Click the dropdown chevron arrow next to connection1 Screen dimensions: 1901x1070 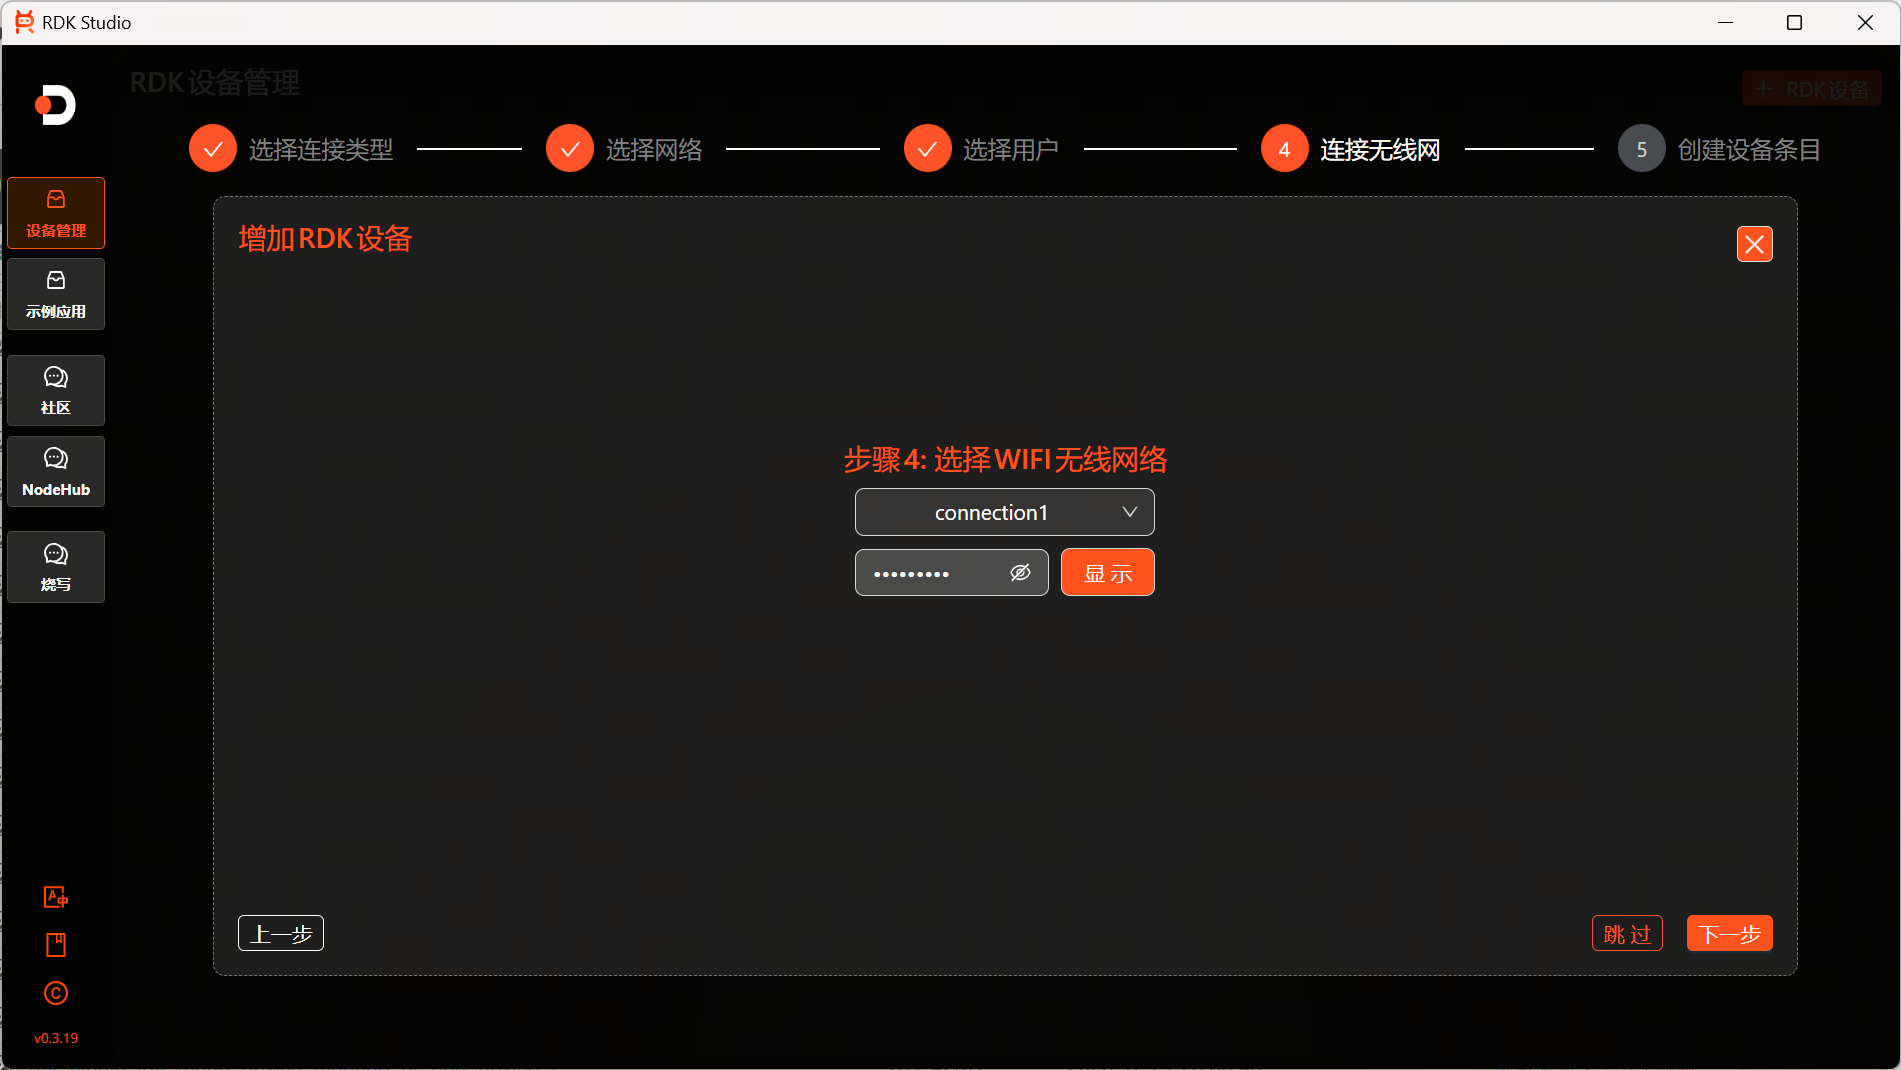coord(1129,512)
